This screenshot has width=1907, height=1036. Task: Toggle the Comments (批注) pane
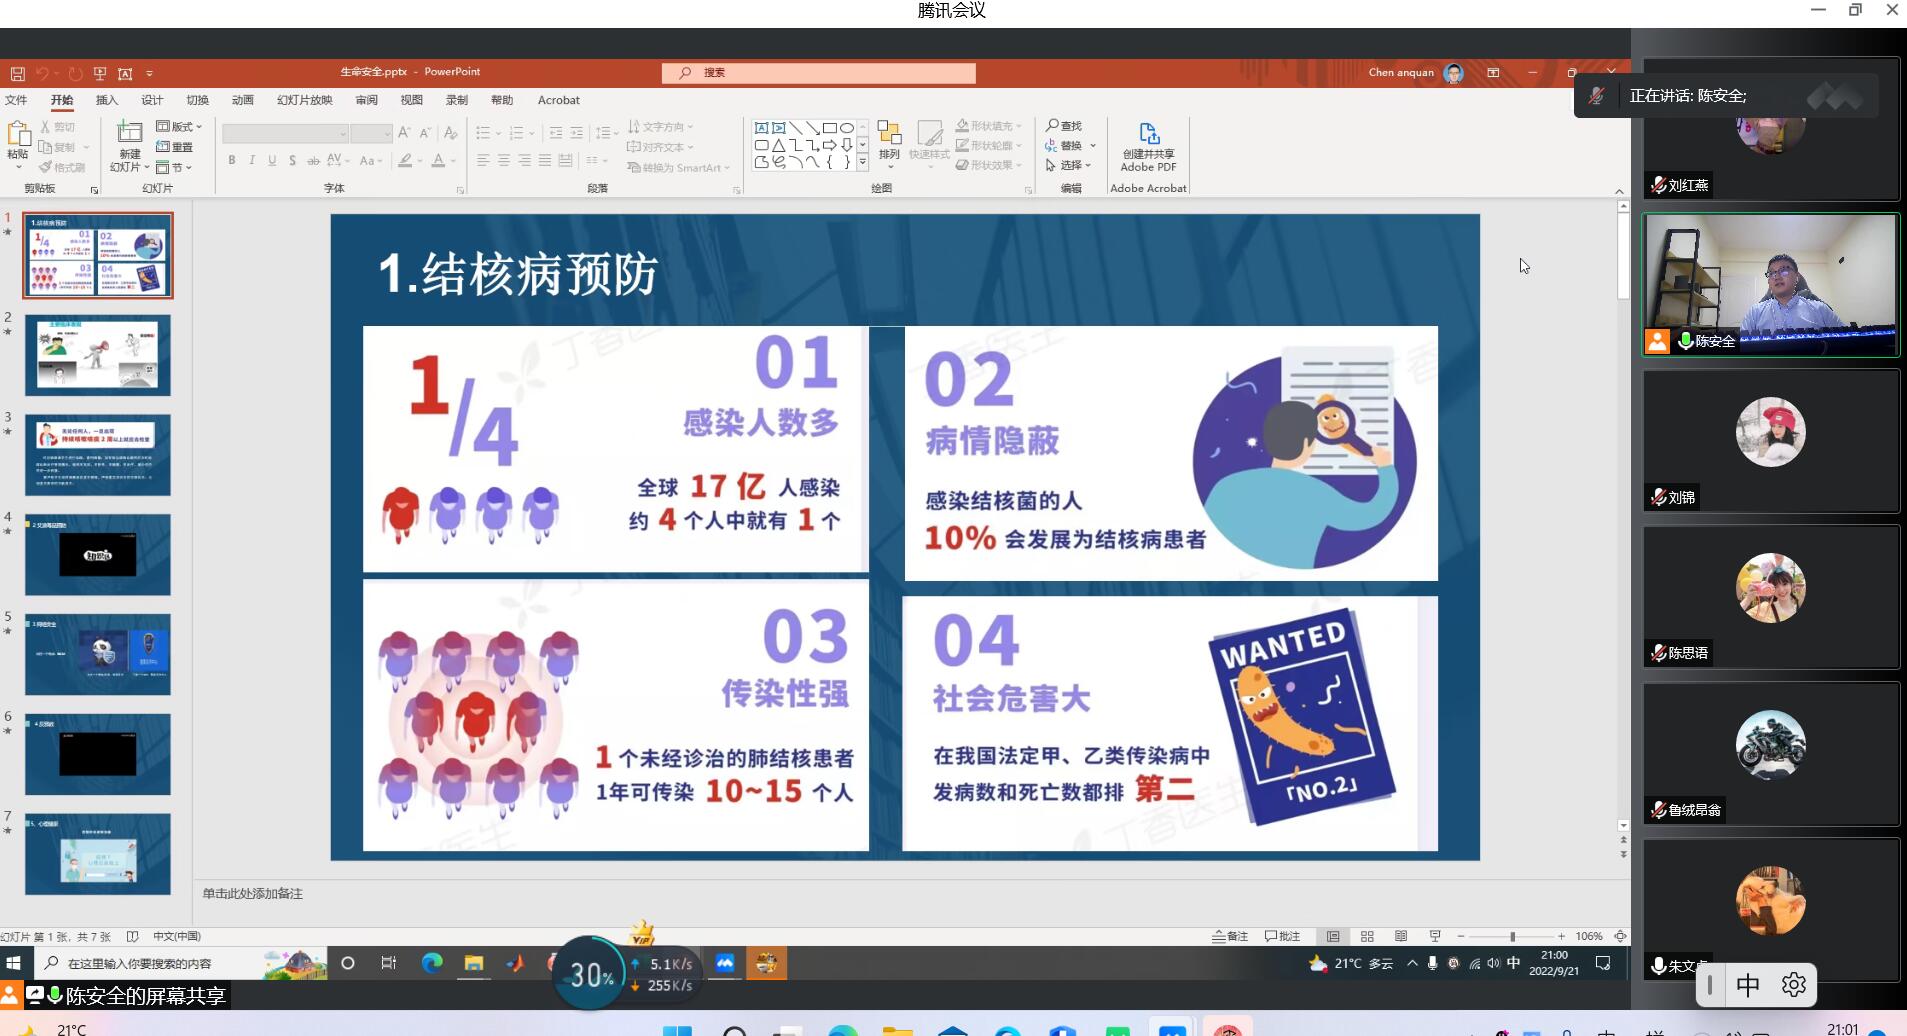click(1282, 937)
